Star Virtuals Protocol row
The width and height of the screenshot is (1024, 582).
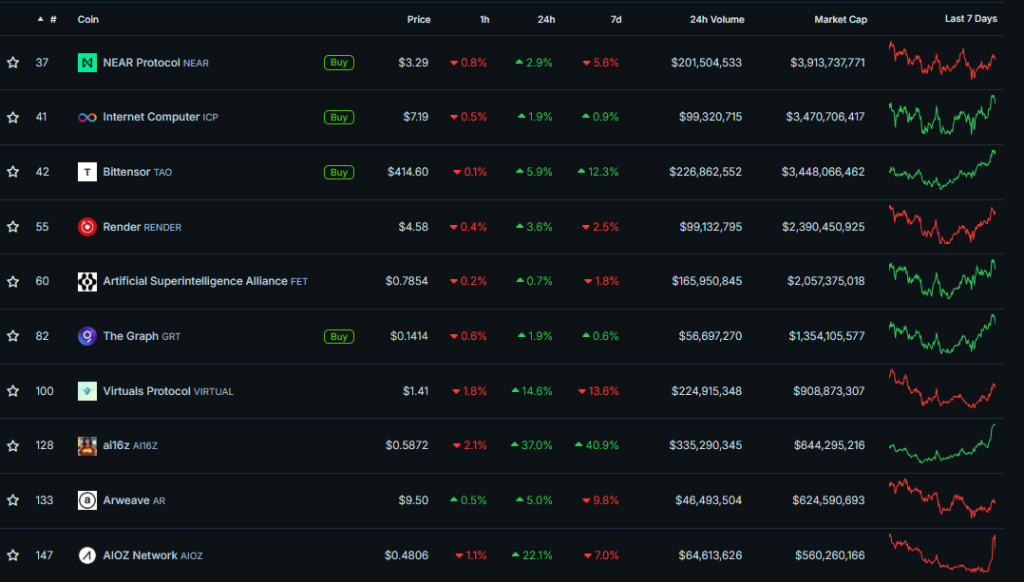click(x=13, y=391)
